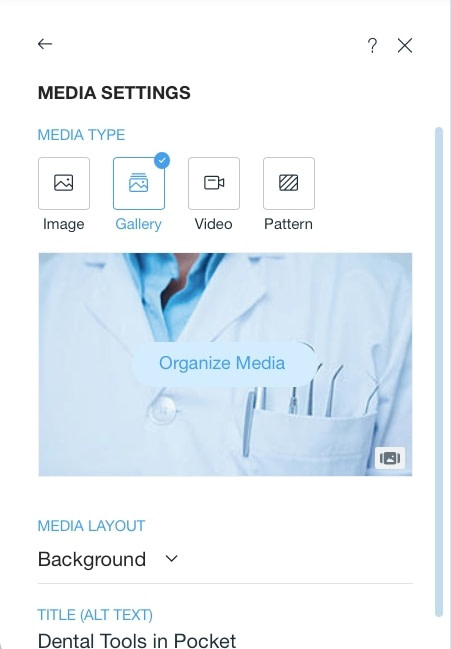Close the Media Settings panel
This screenshot has height=649, width=451.
pyautogui.click(x=405, y=46)
